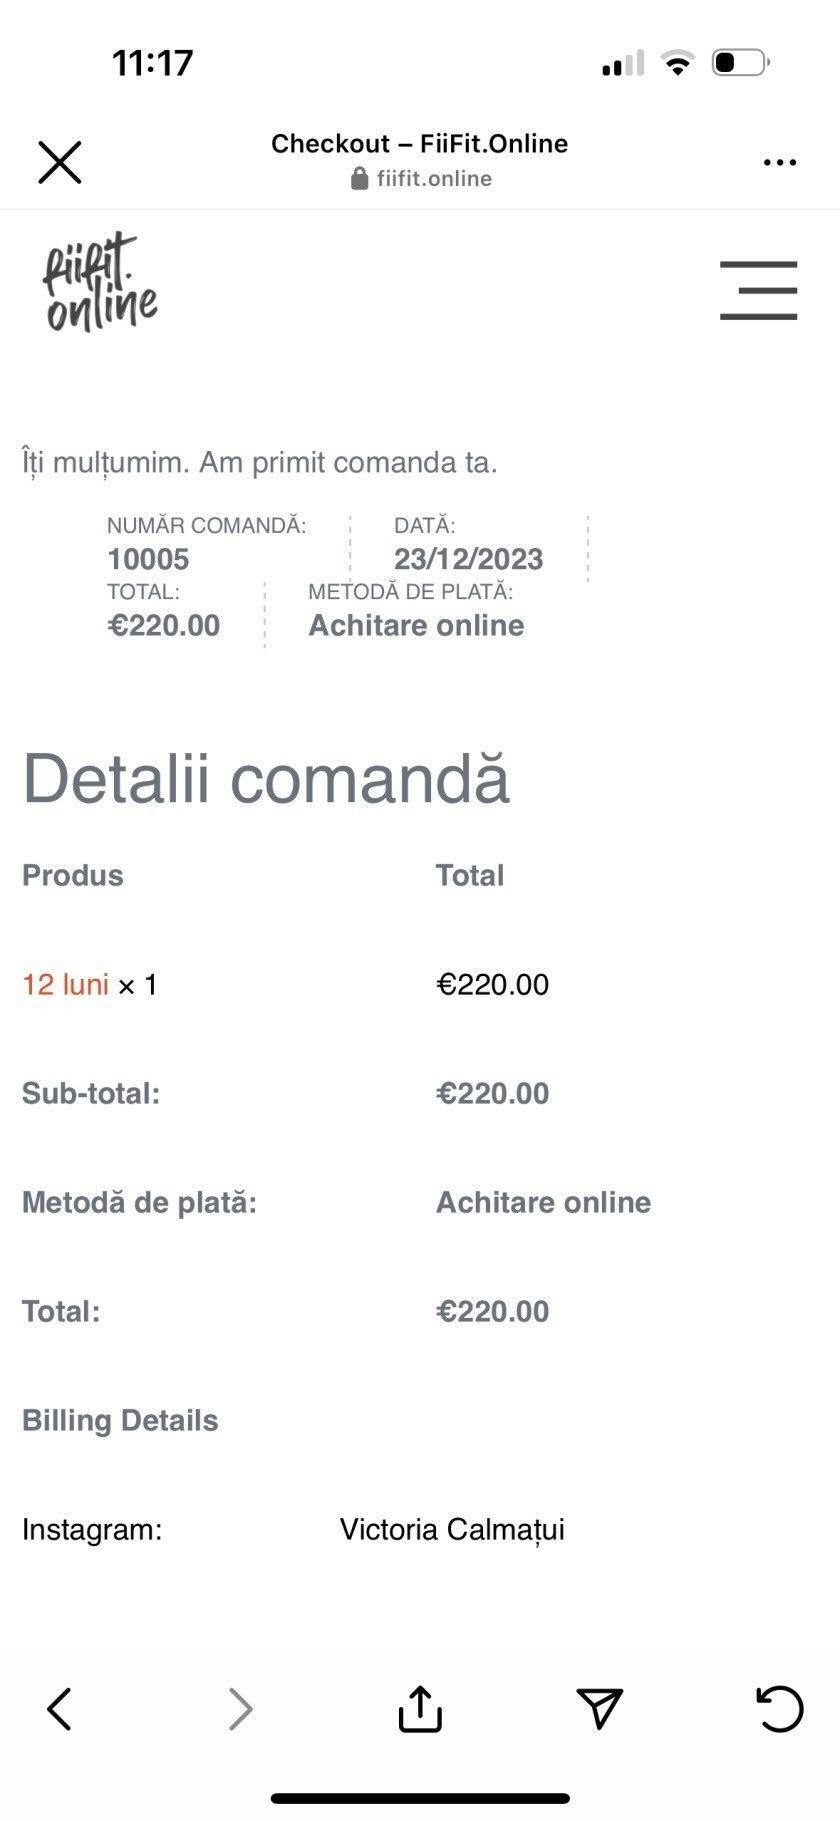The width and height of the screenshot is (840, 1821).
Task: Tap the order date 23/12/2023
Action: tap(468, 559)
